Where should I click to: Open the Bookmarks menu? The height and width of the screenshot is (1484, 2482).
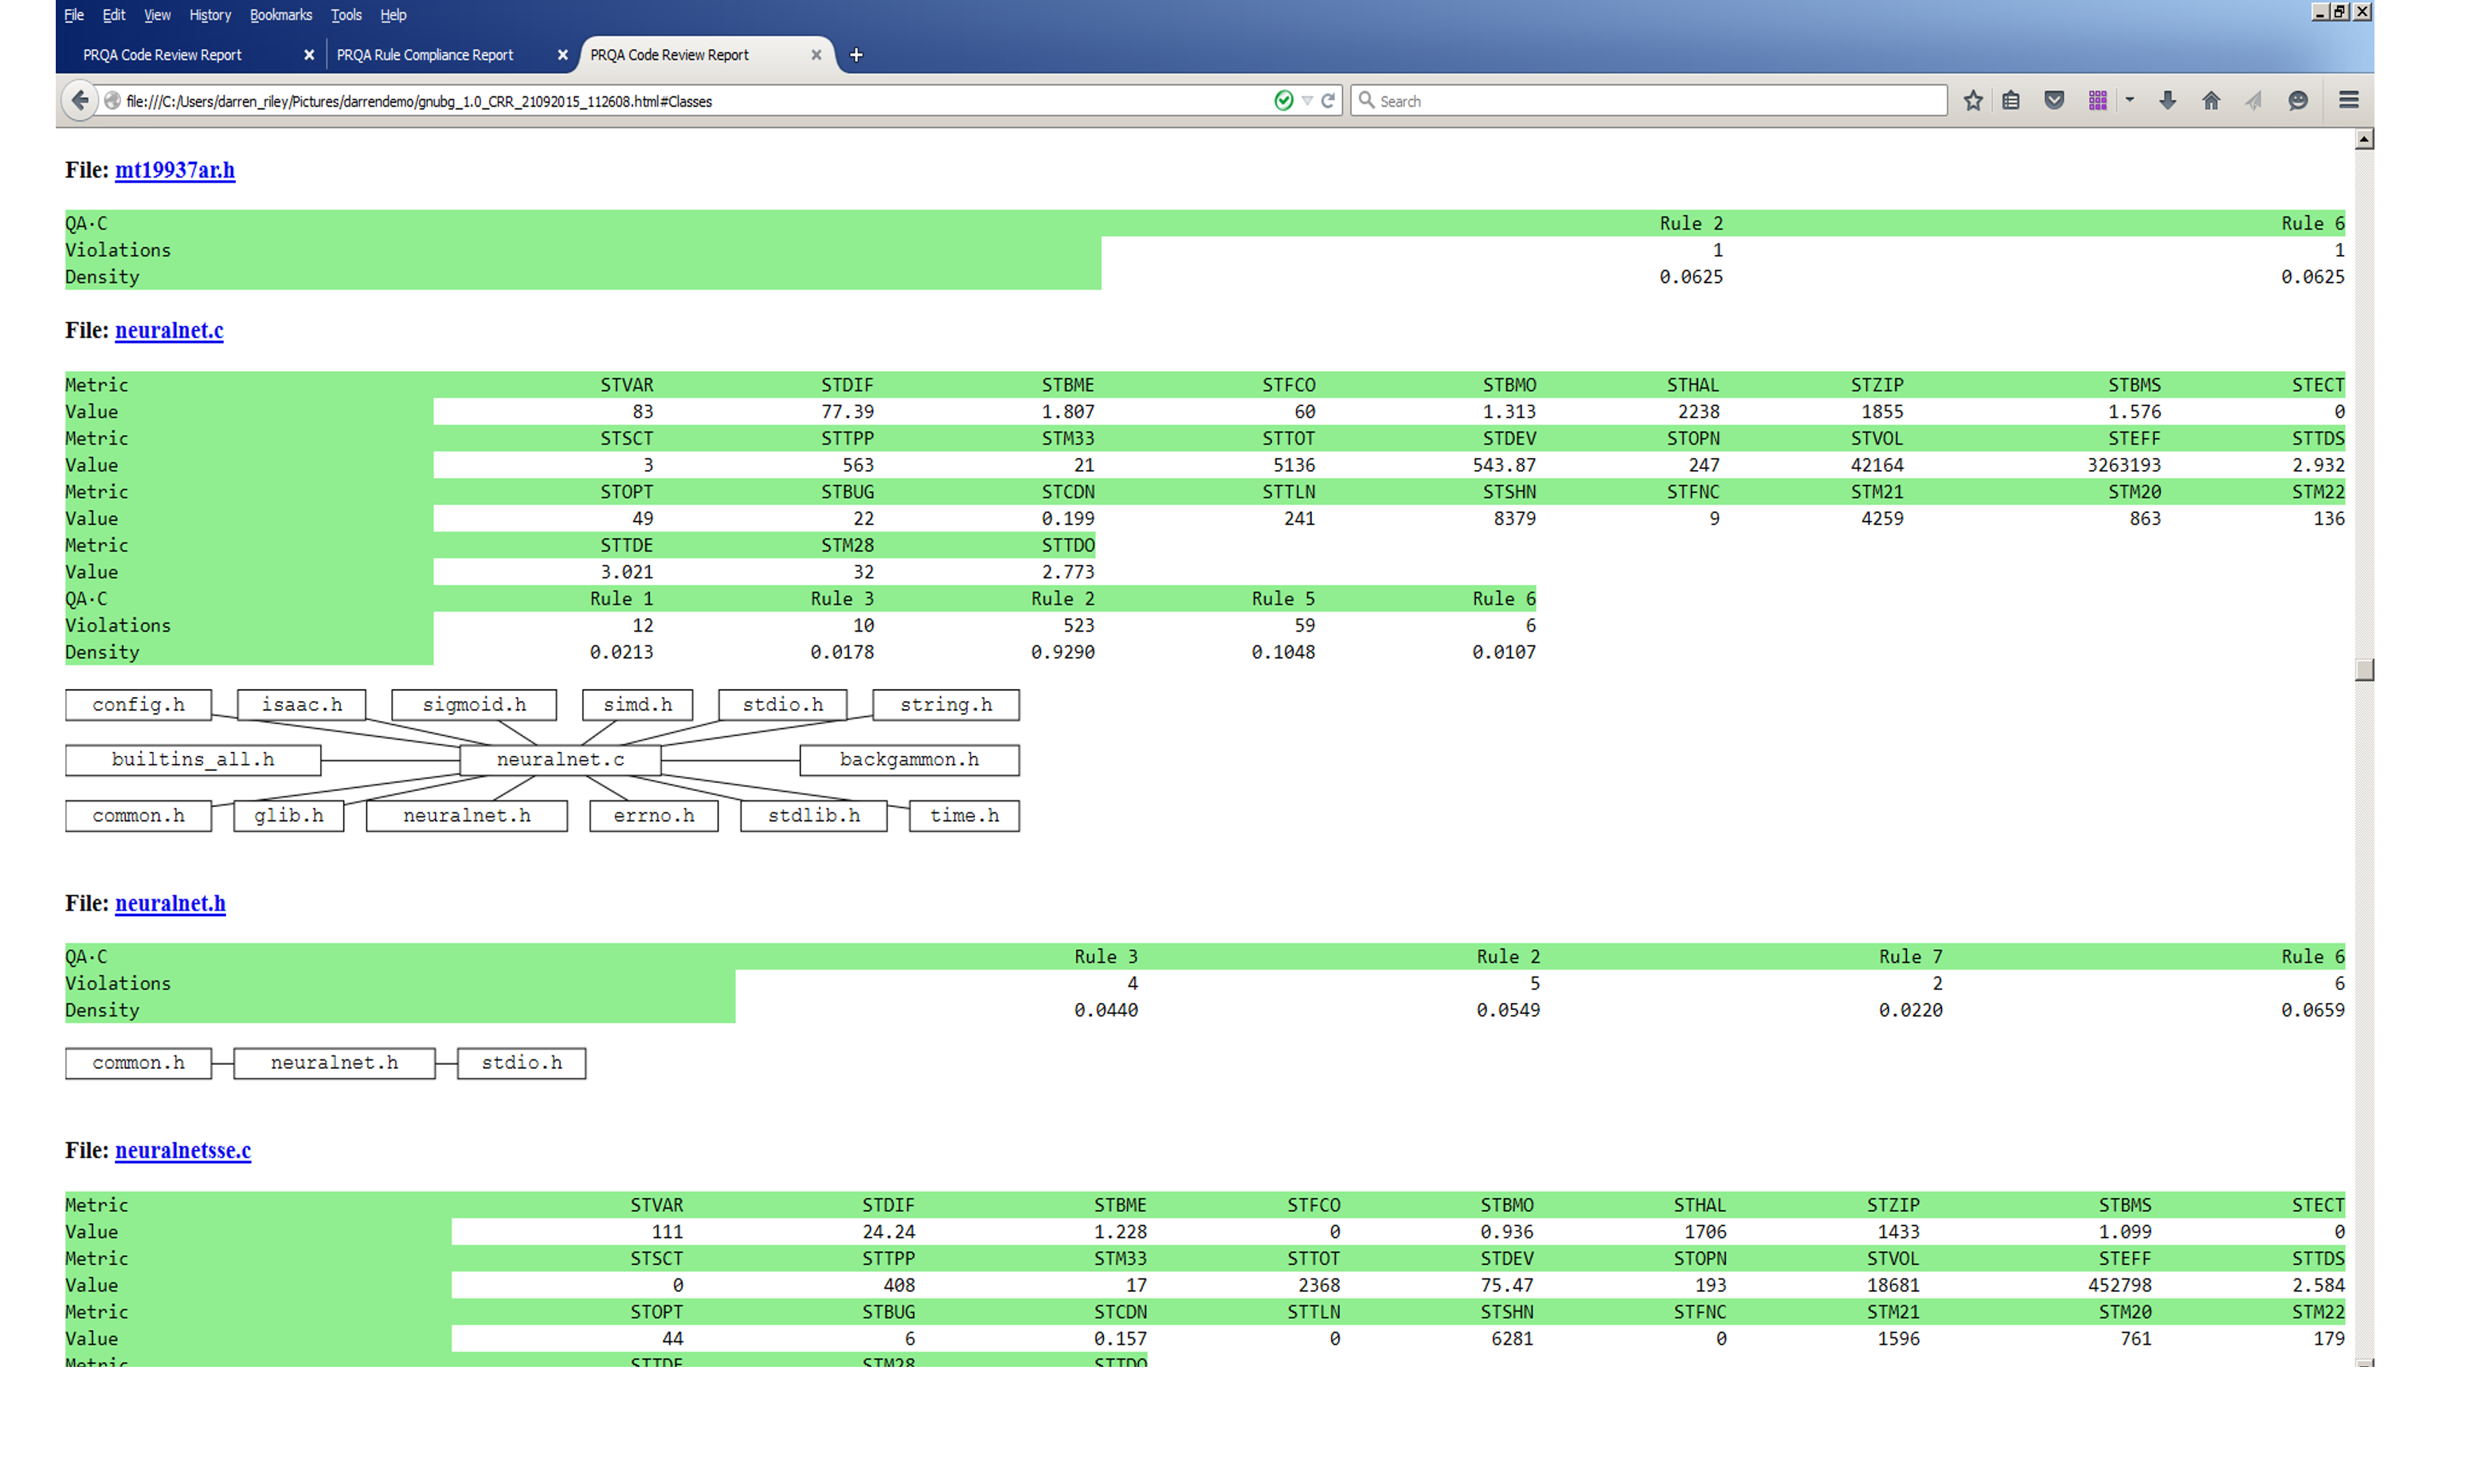[280, 15]
